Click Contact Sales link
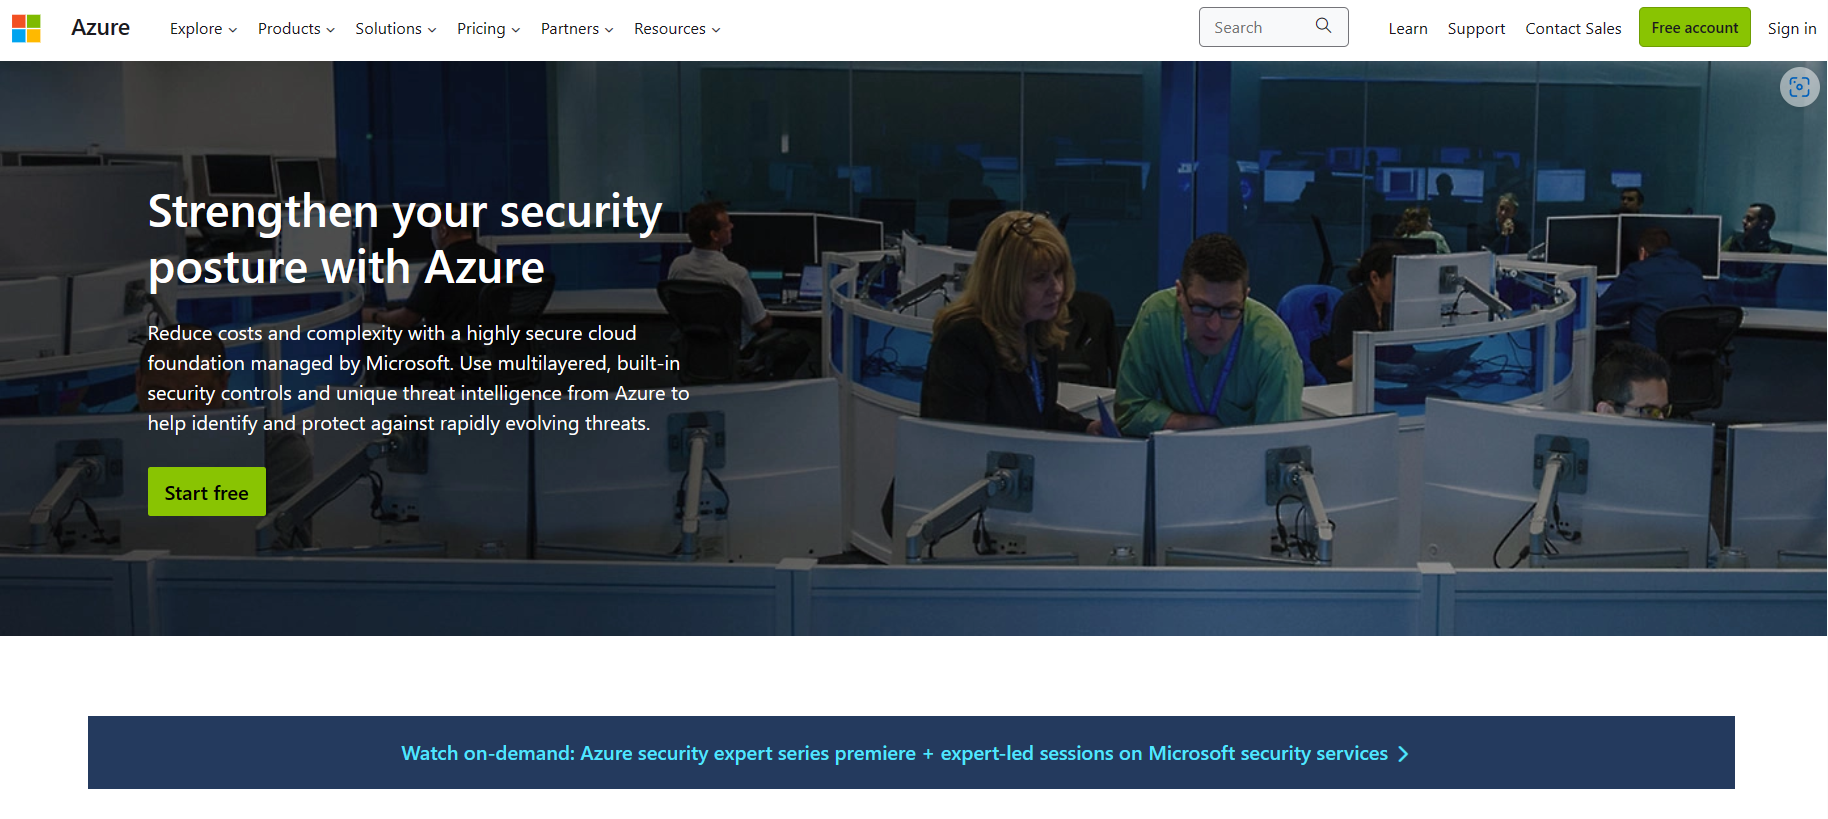 [x=1573, y=29]
